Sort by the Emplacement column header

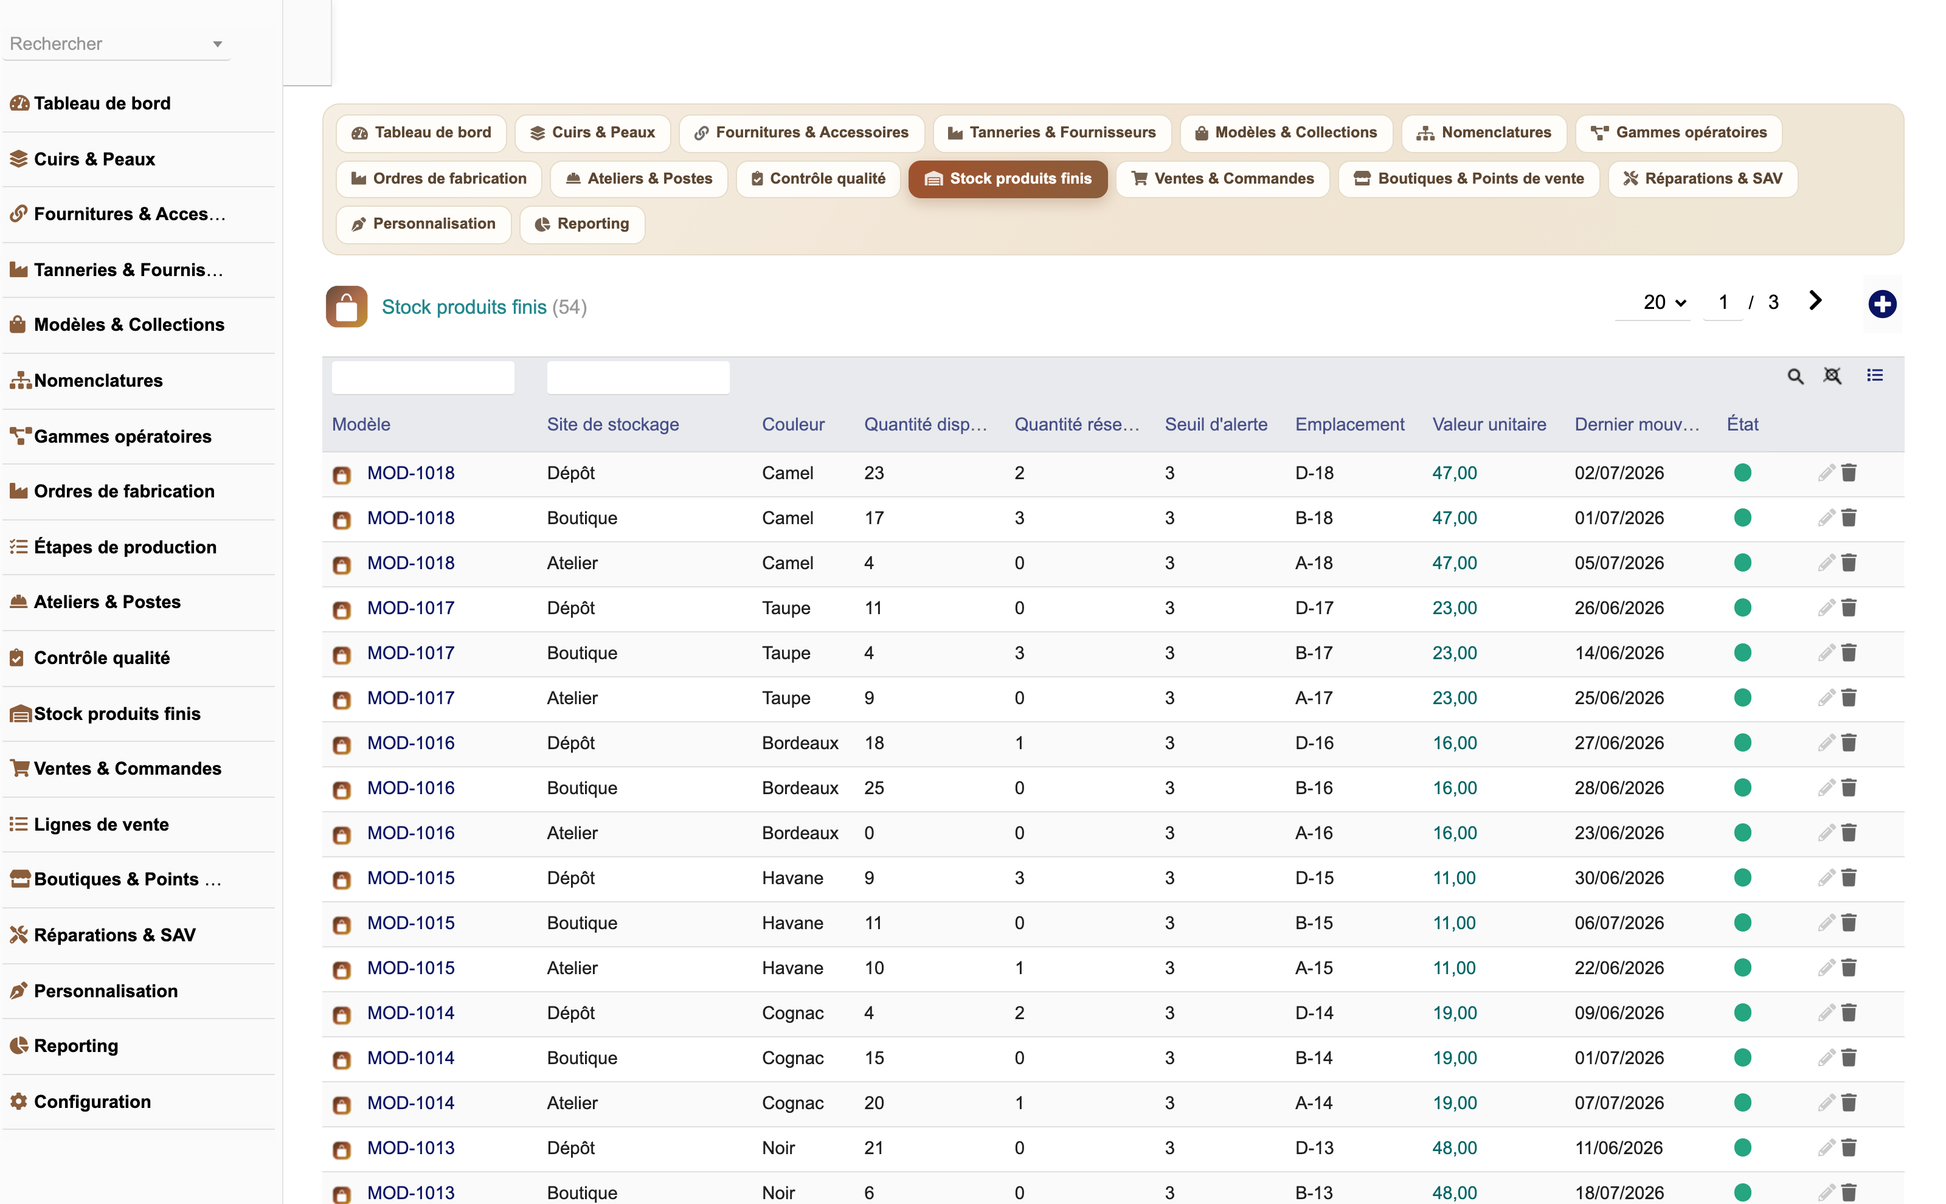pos(1350,424)
